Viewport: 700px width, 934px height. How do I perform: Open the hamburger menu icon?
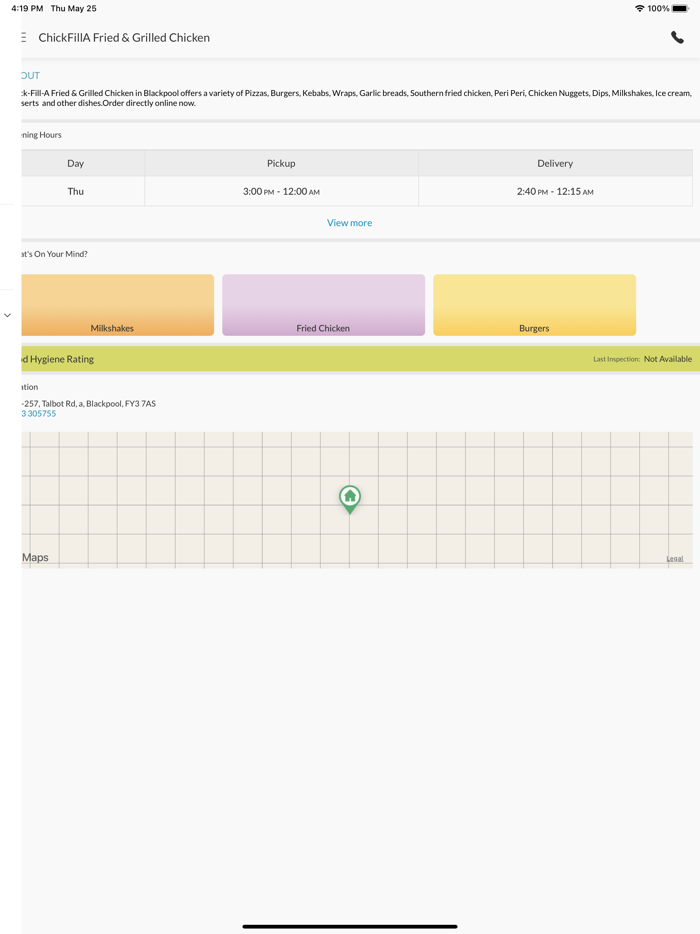23,38
